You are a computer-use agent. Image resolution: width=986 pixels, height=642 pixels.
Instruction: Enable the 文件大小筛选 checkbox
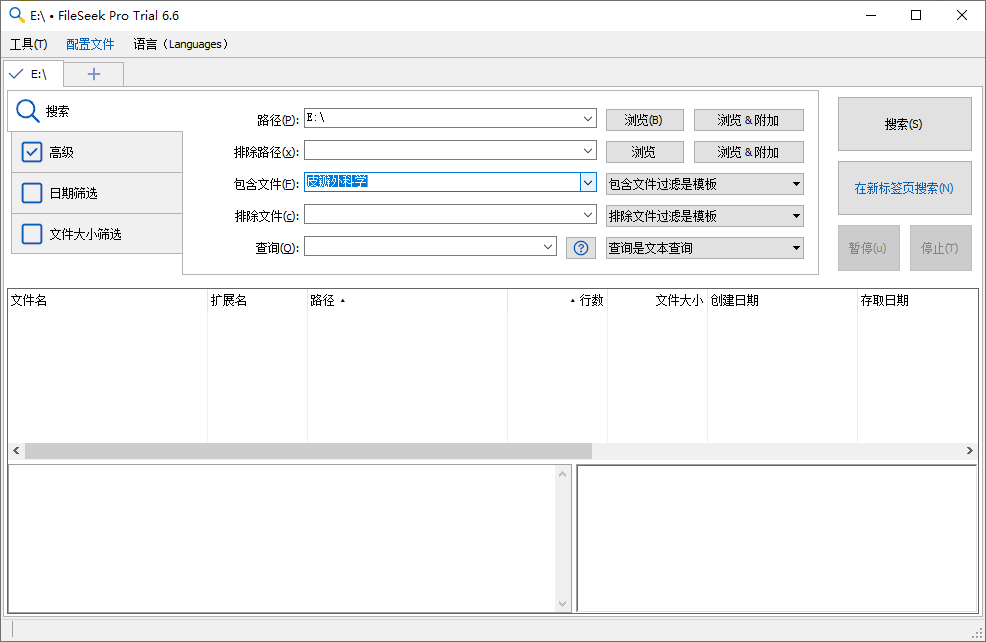click(x=31, y=234)
